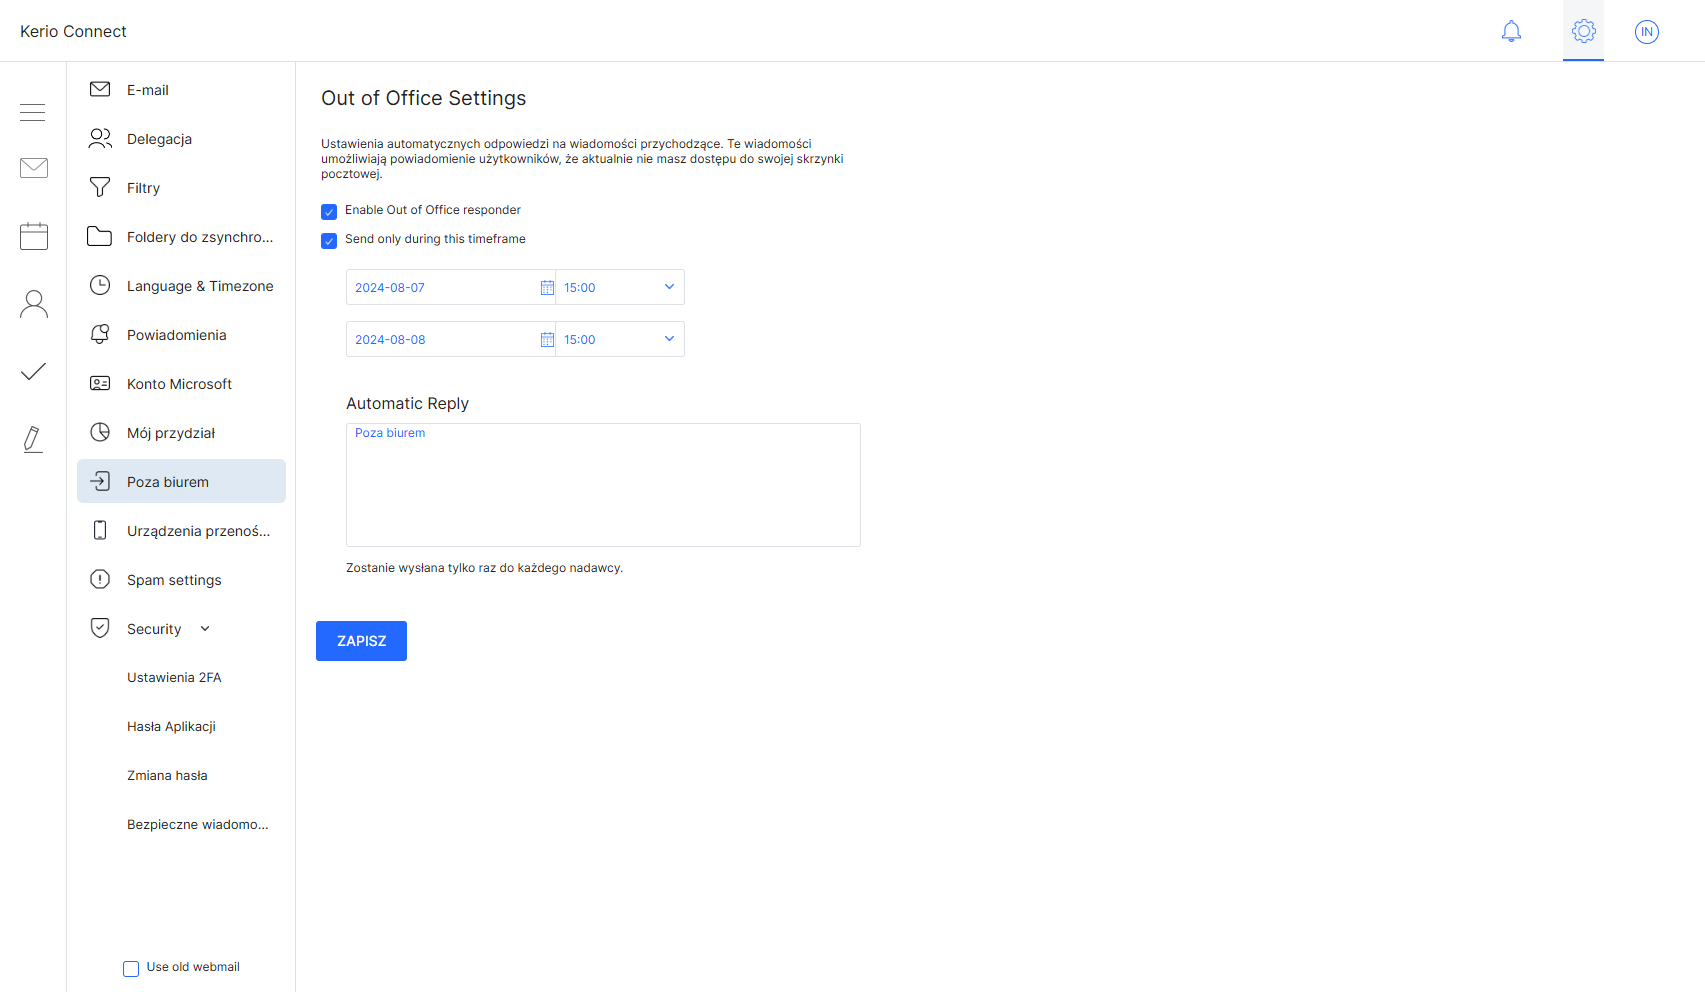The height and width of the screenshot is (992, 1705).
Task: Disable Enable Out of Office responder checkbox
Action: pyautogui.click(x=329, y=212)
